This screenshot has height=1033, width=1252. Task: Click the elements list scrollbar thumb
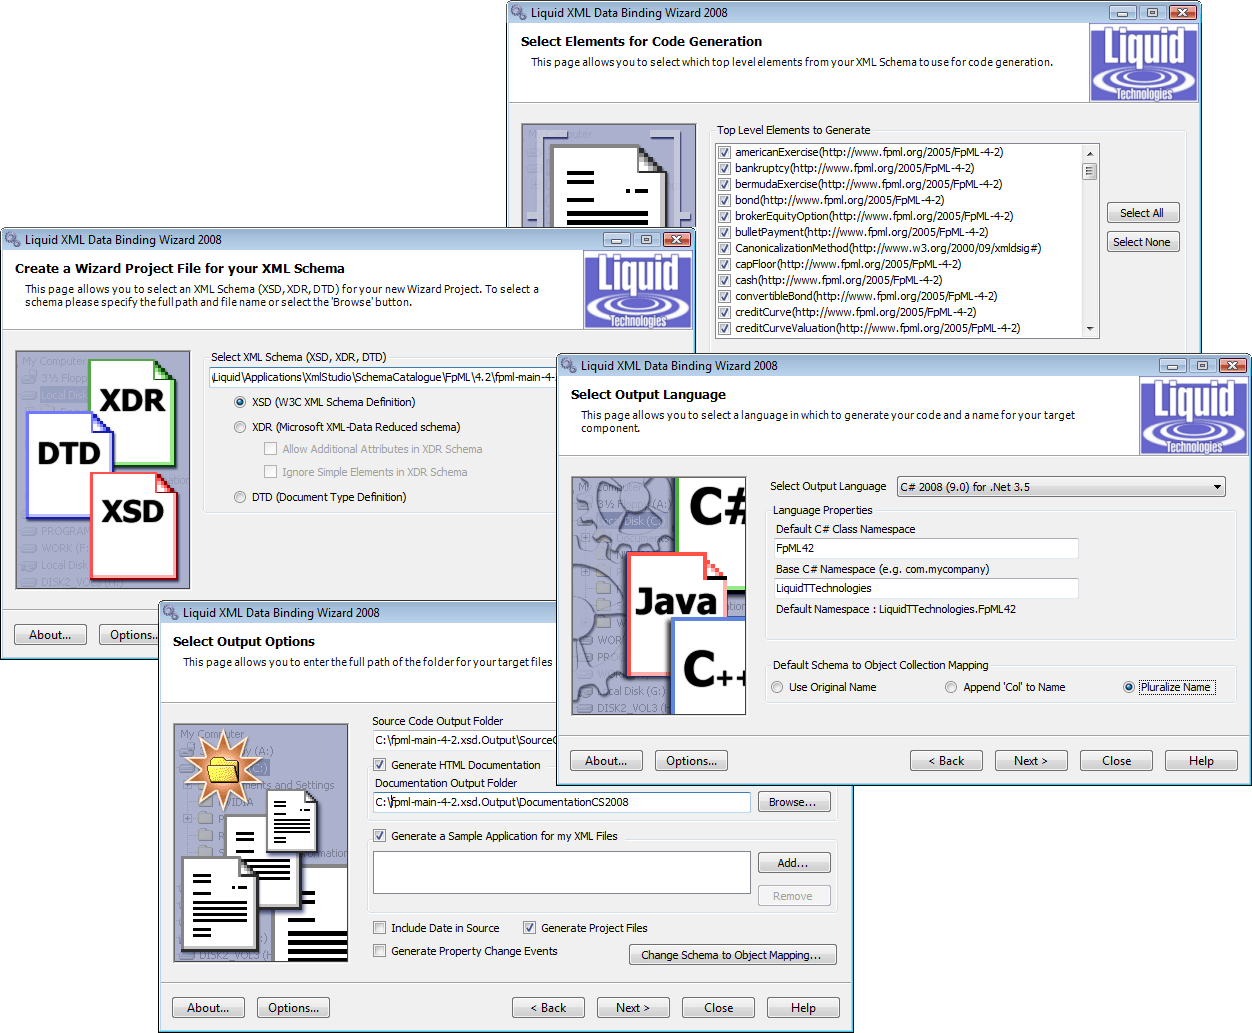(1090, 171)
